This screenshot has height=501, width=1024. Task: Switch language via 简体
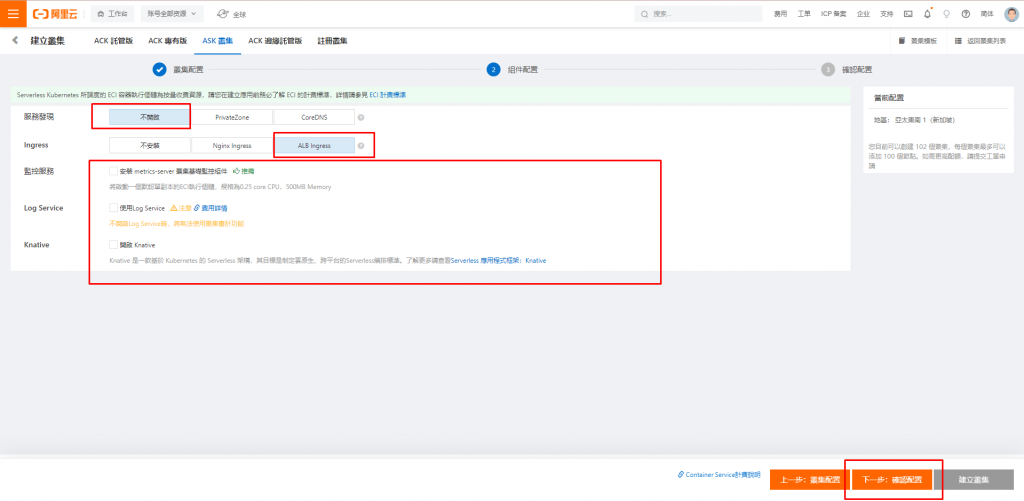coord(987,14)
